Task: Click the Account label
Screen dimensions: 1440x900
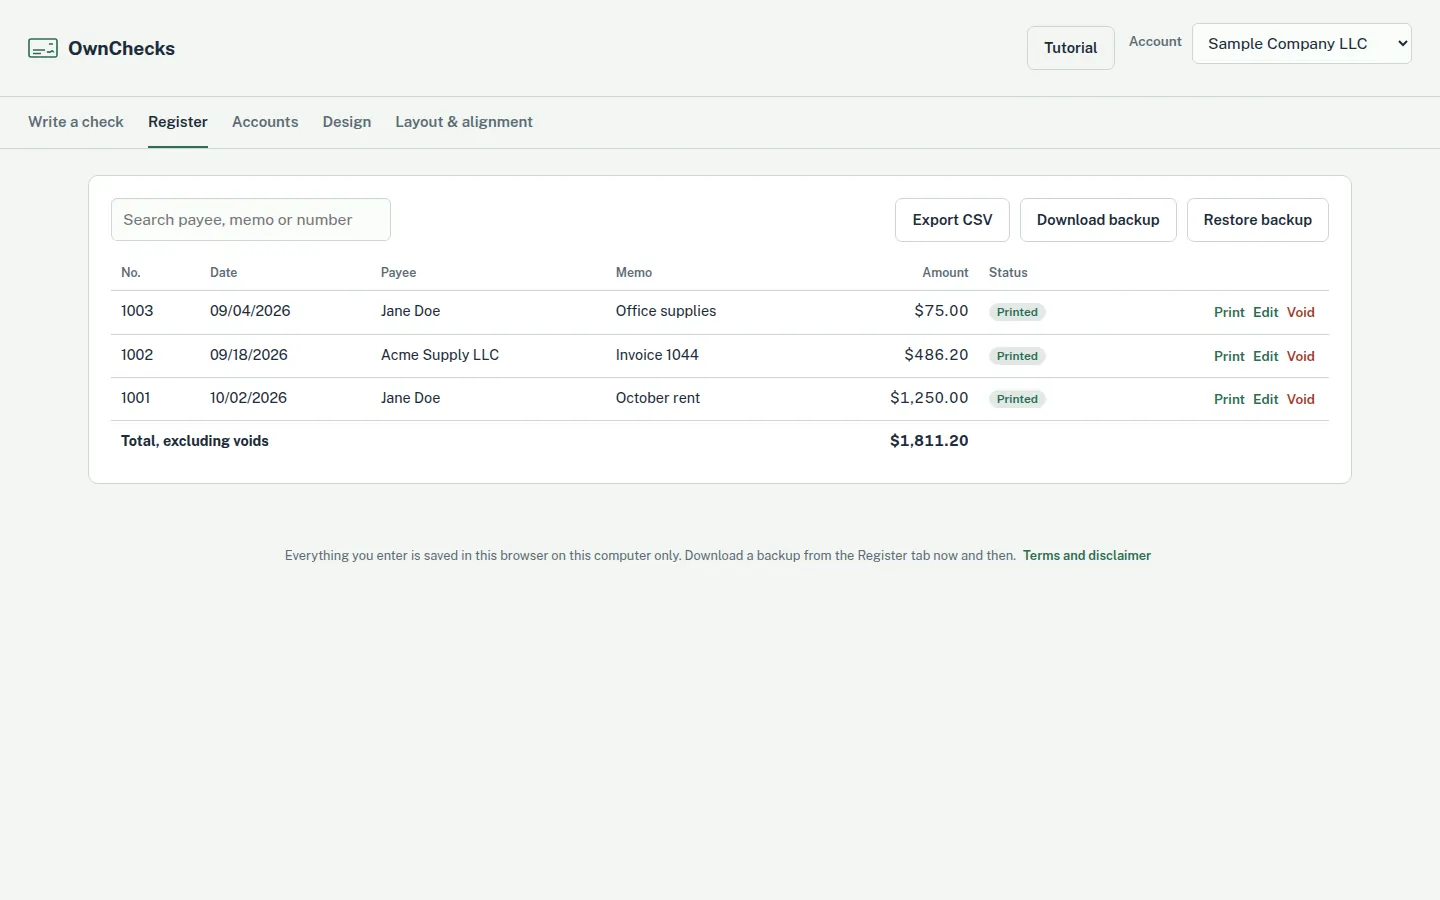Action: [1155, 42]
